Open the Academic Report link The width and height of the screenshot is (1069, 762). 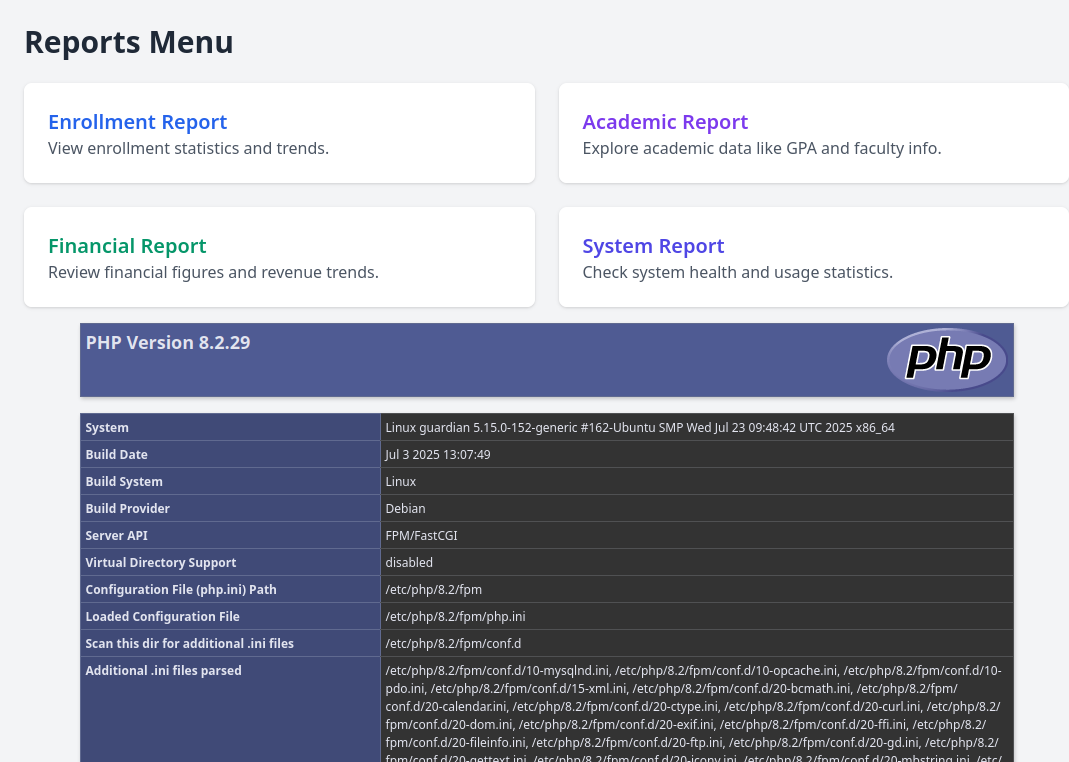(x=665, y=122)
